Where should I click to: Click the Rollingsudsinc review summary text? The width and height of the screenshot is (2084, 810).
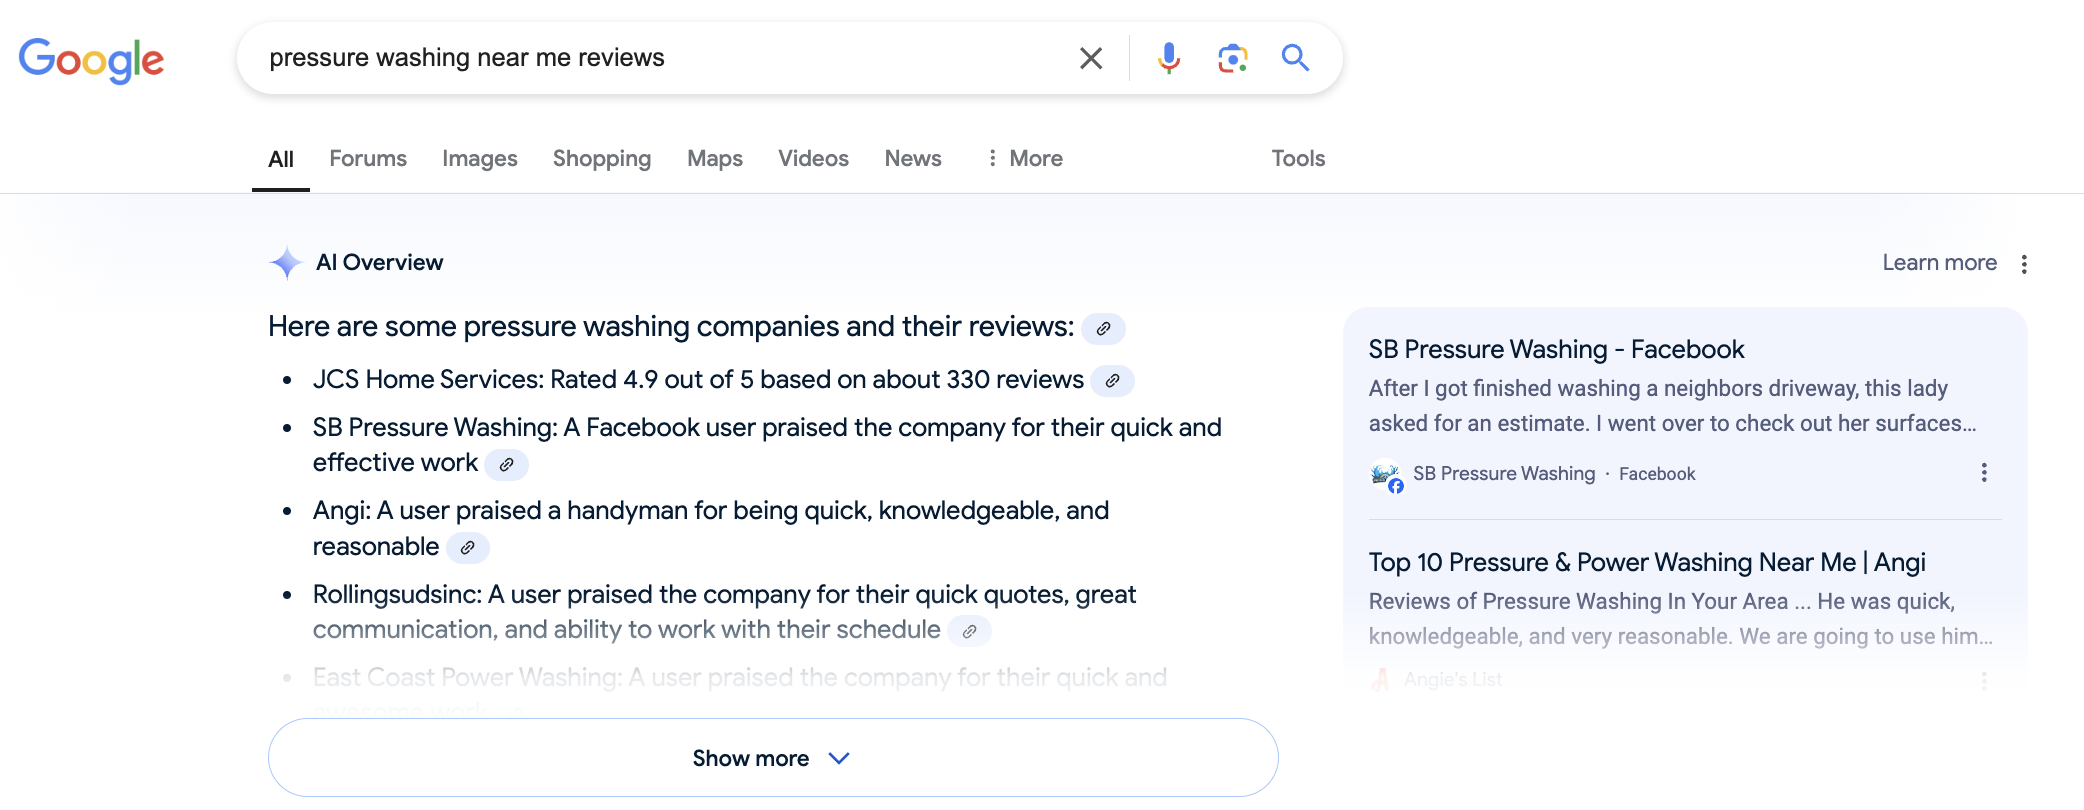point(725,612)
